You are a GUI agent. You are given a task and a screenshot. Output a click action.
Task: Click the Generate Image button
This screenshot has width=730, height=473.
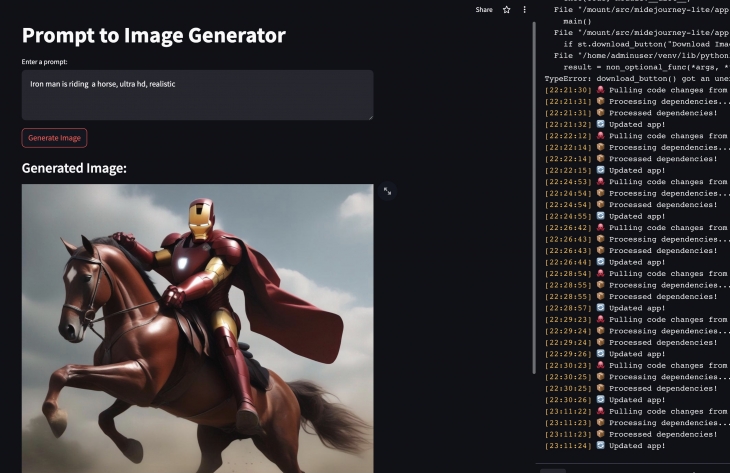tap(54, 138)
